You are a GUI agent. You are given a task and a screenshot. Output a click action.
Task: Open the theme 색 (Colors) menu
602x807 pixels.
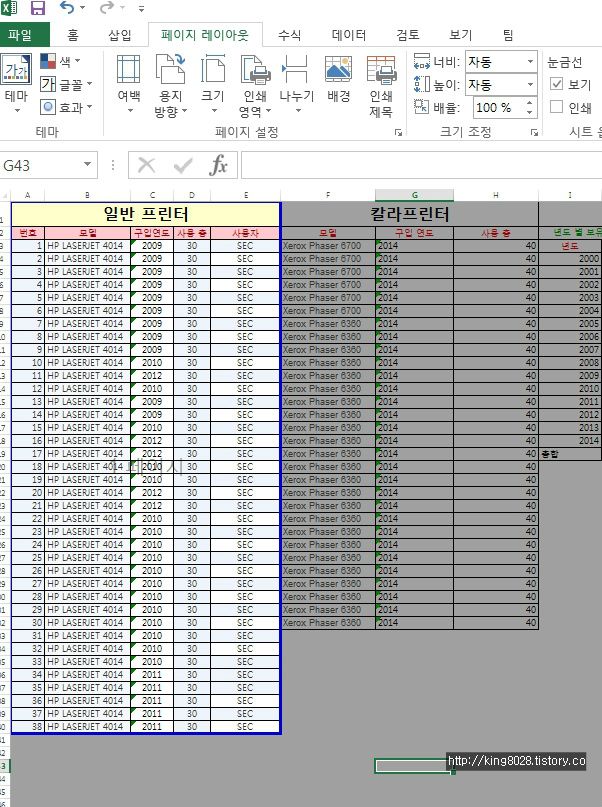[61, 61]
